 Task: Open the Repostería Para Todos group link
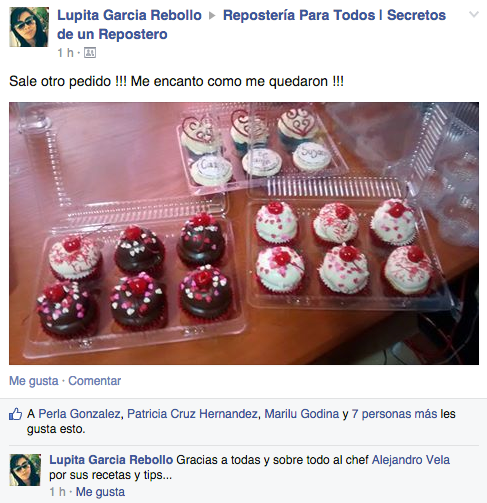252,25
